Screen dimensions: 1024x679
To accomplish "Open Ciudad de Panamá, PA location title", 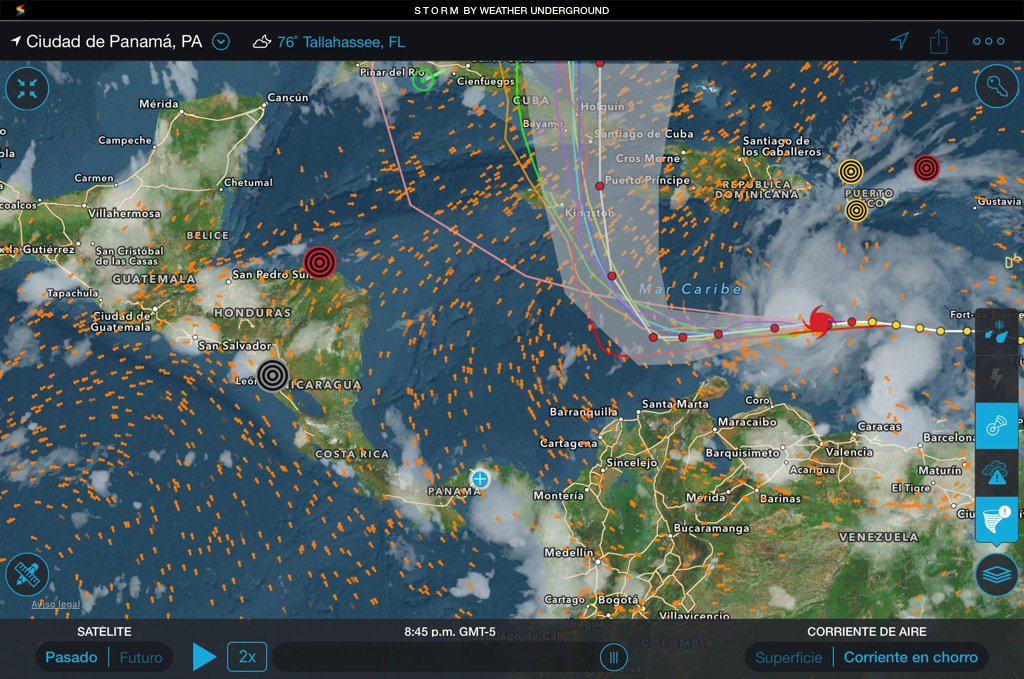I will pyautogui.click(x=114, y=42).
